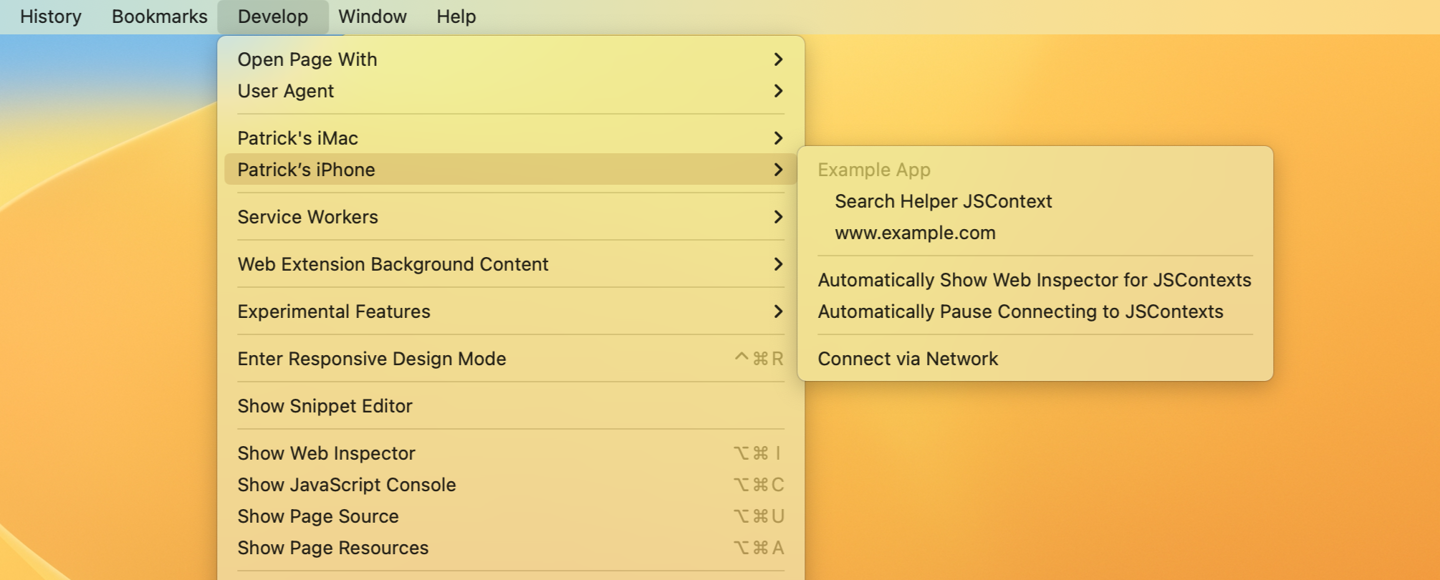The height and width of the screenshot is (580, 1440).
Task: Toggle Automatically Show Web Inspector for JSContexts
Action: pyautogui.click(x=1034, y=280)
